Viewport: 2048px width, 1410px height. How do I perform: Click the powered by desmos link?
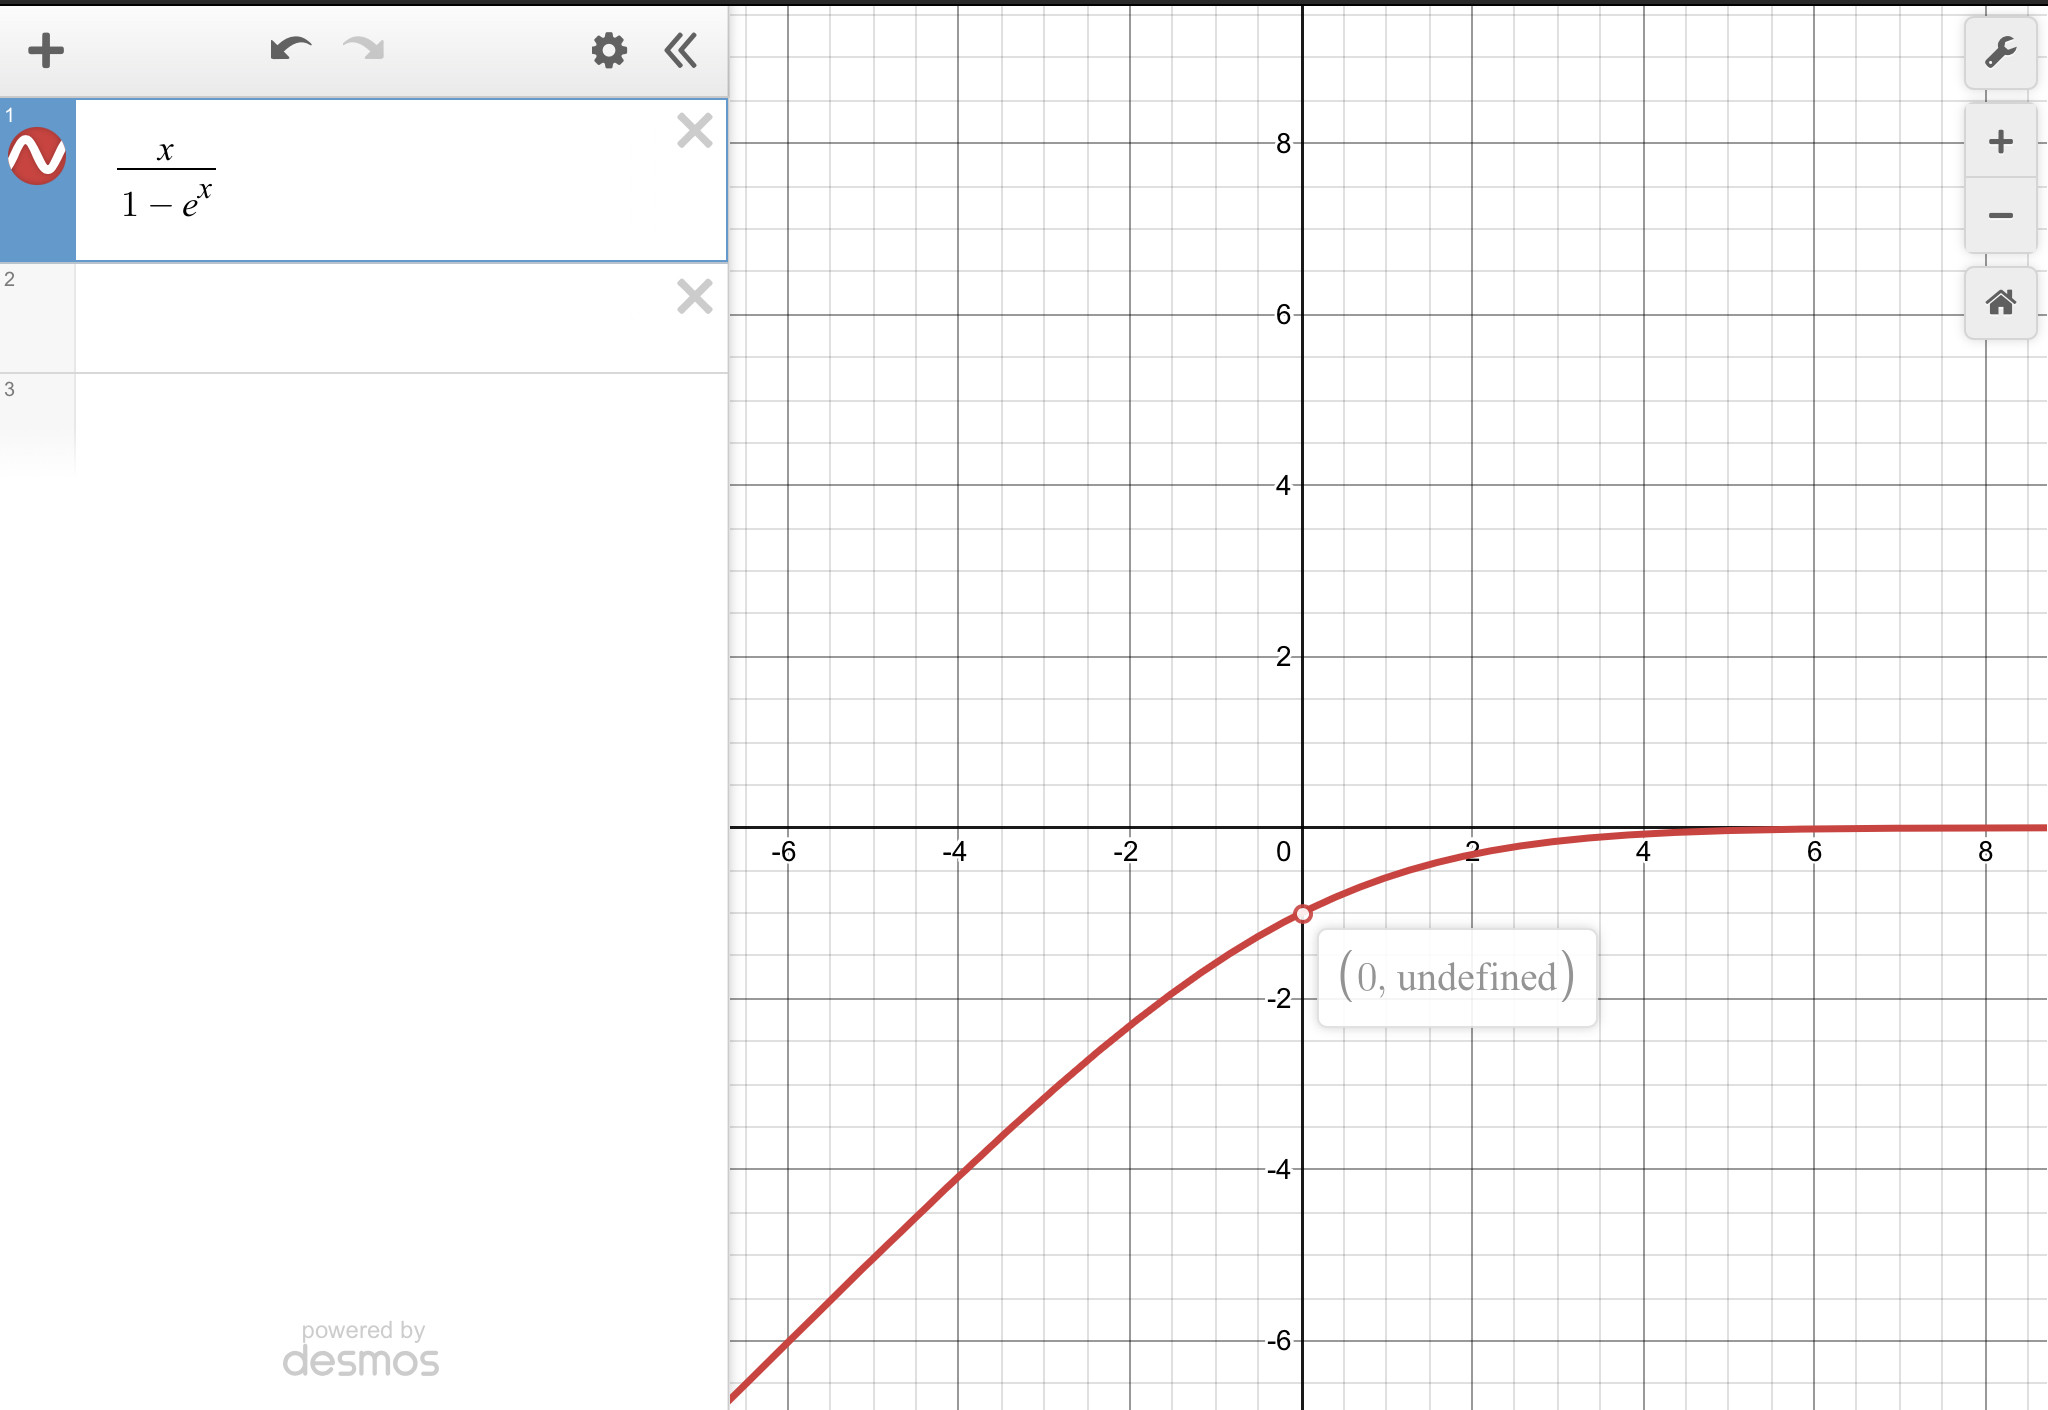point(361,1349)
